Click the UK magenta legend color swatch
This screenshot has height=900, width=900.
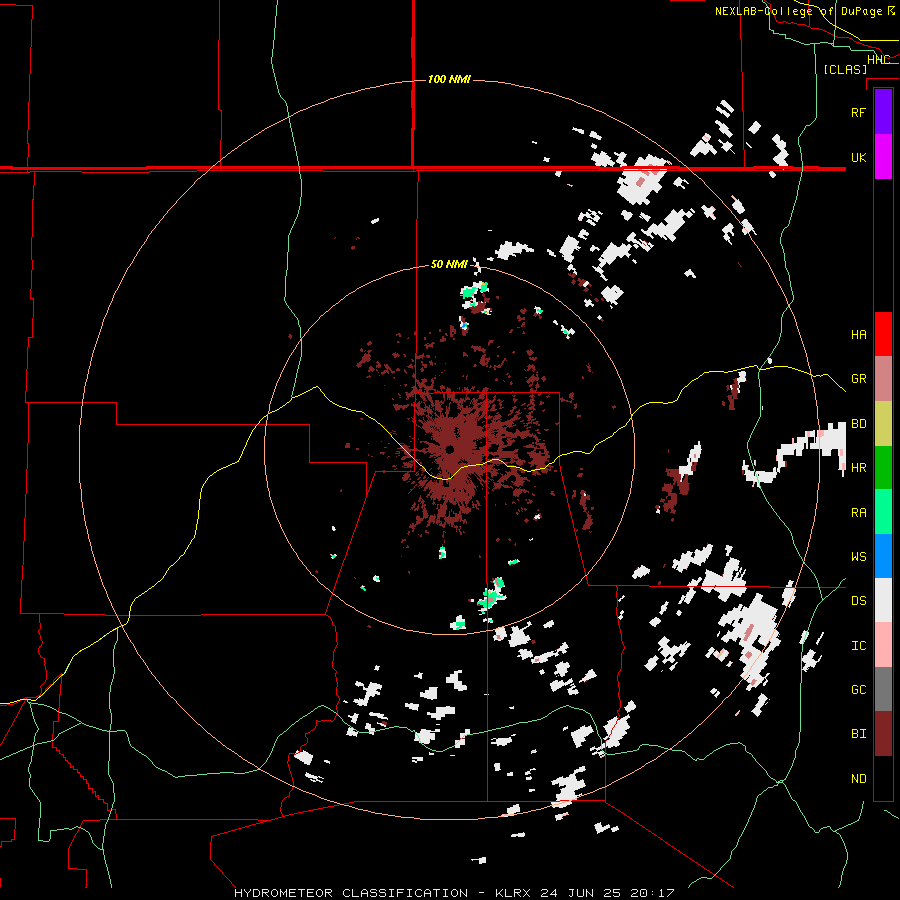[x=883, y=157]
